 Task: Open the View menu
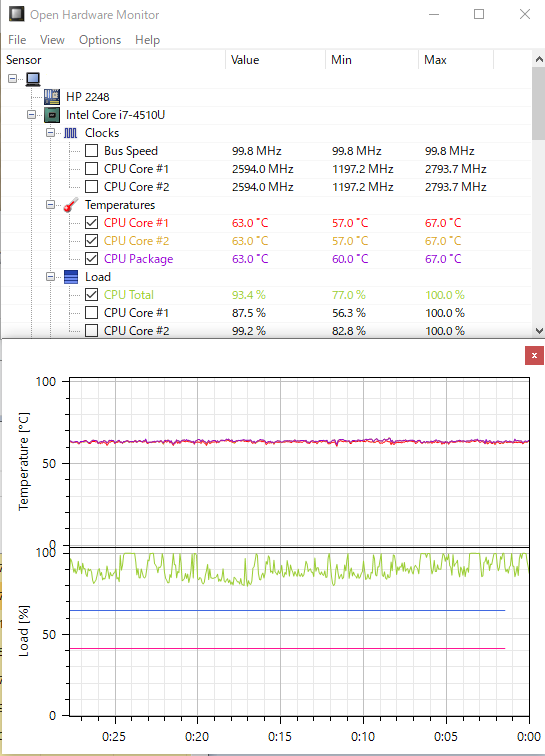[52, 40]
